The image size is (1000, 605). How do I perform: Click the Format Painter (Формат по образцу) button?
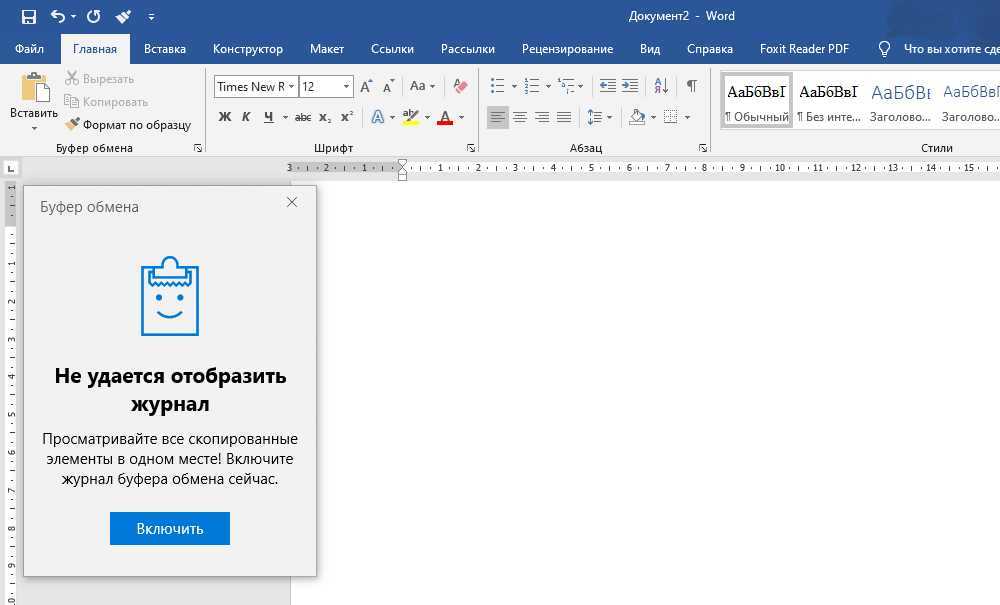[128, 125]
